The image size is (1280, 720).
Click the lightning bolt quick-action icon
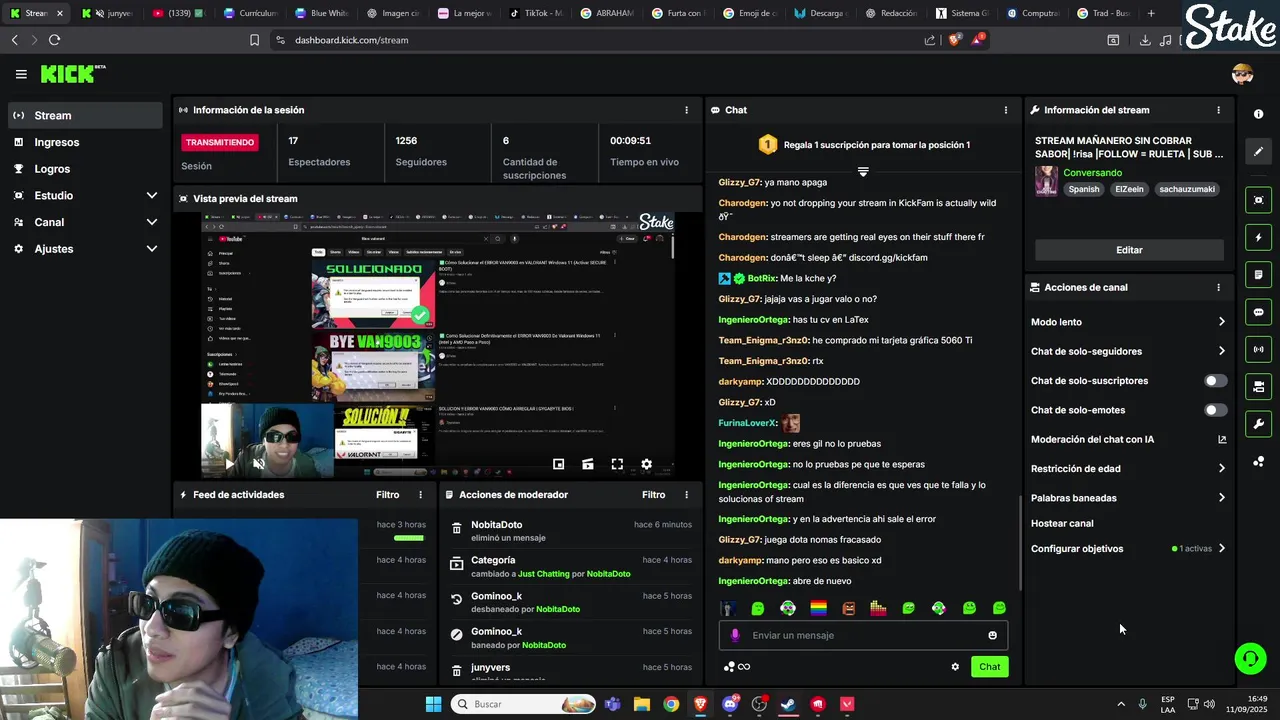[x=1258, y=237]
